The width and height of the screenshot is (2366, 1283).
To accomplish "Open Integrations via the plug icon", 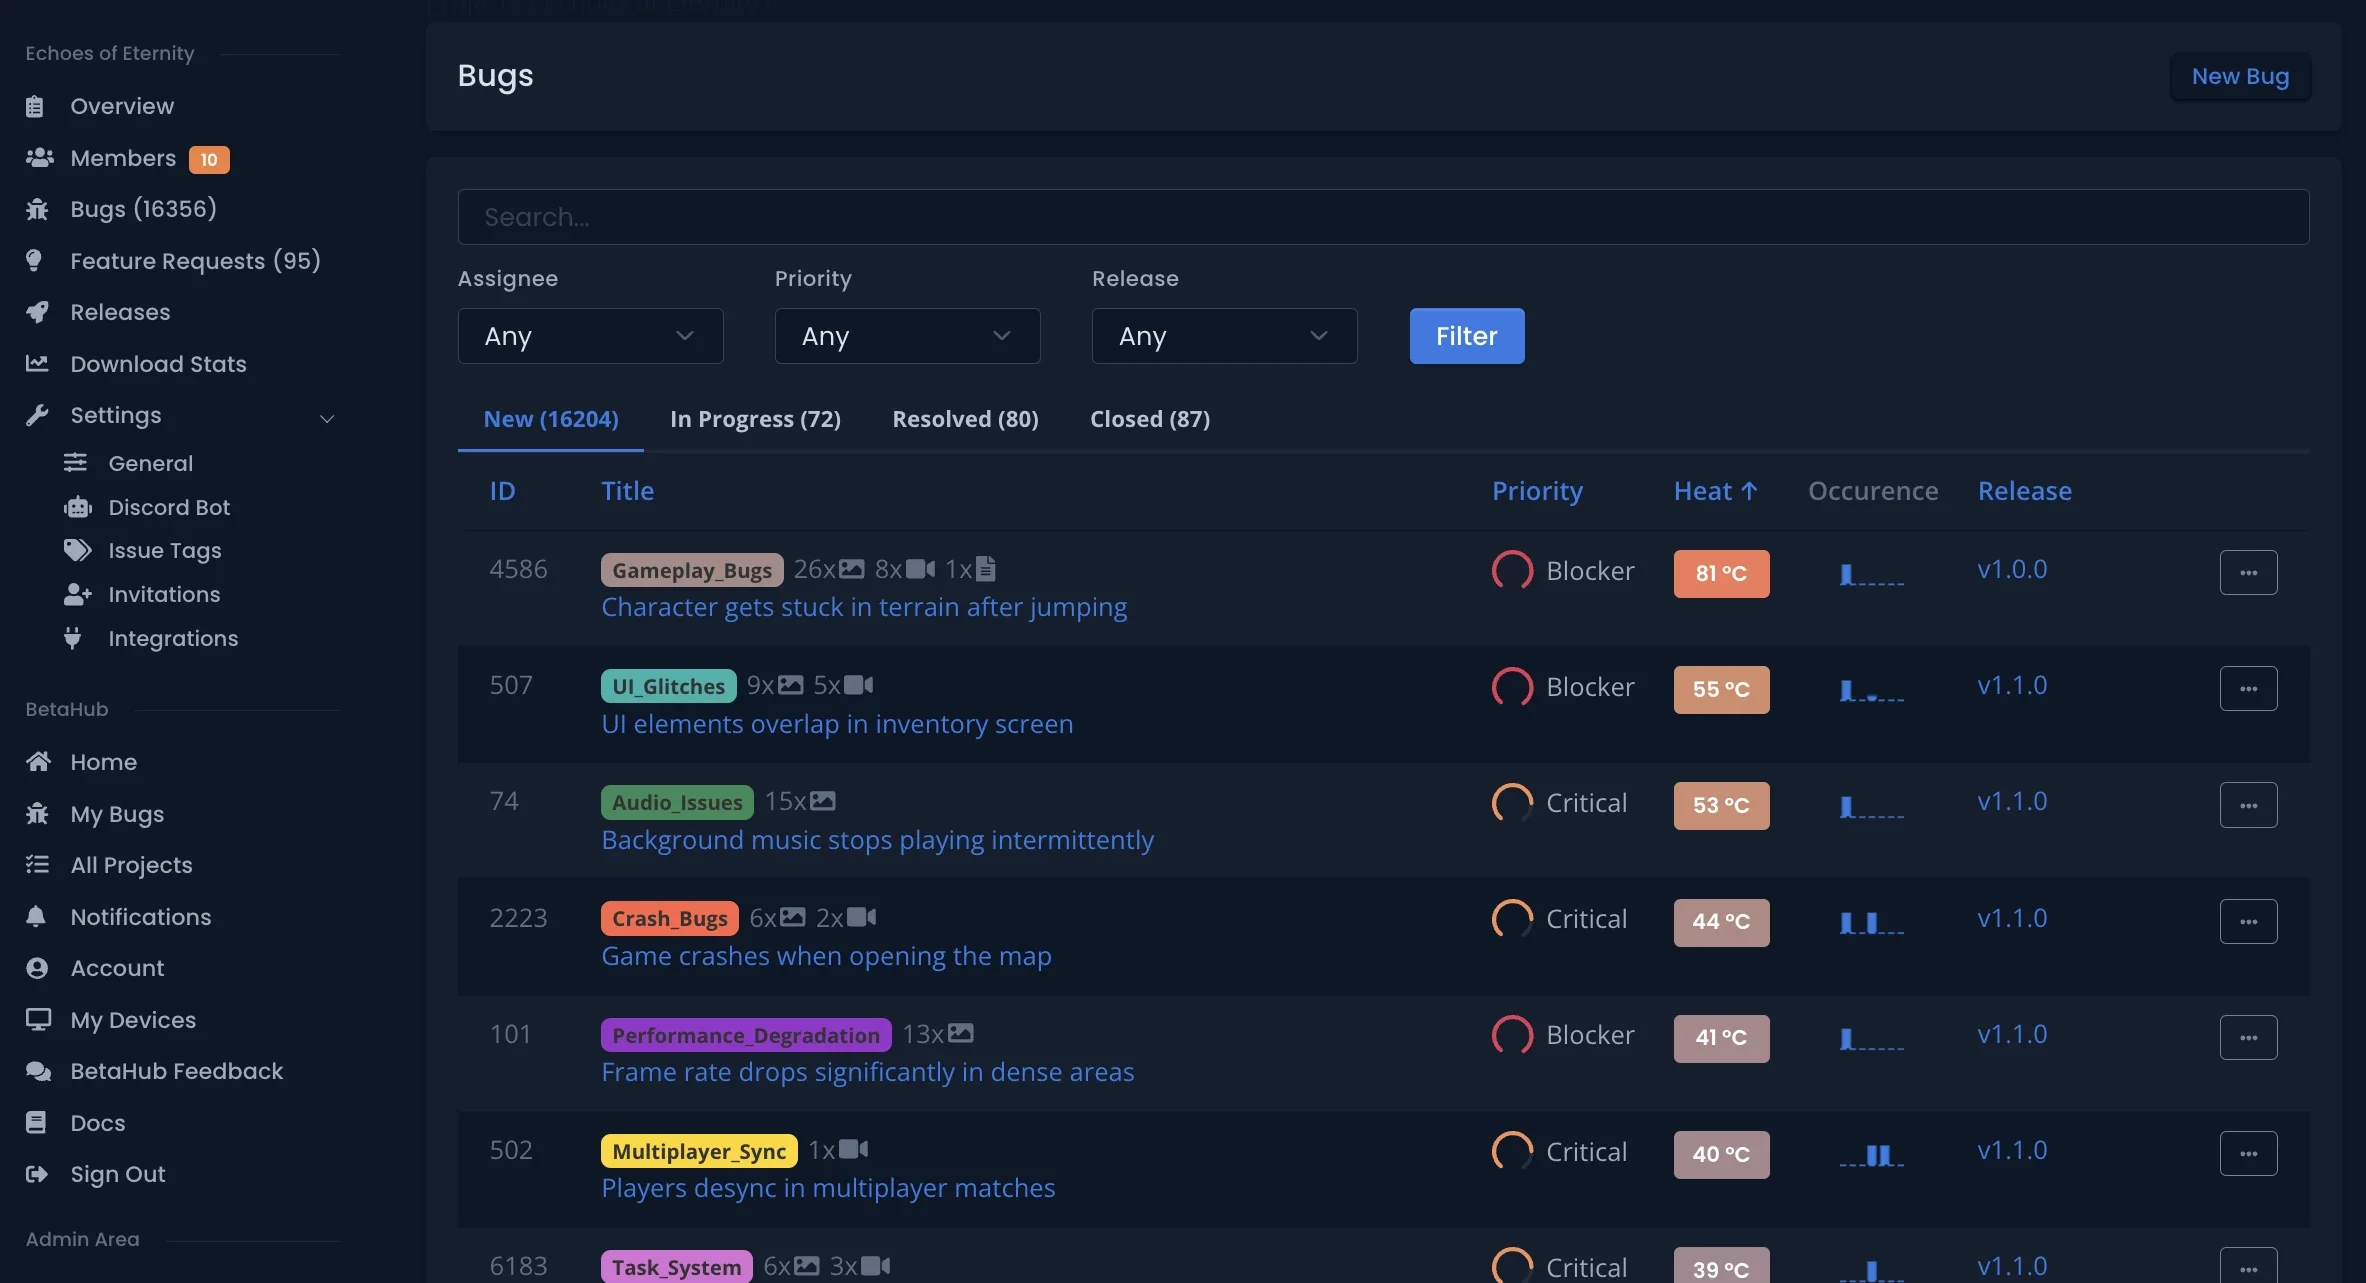I will pos(78,638).
